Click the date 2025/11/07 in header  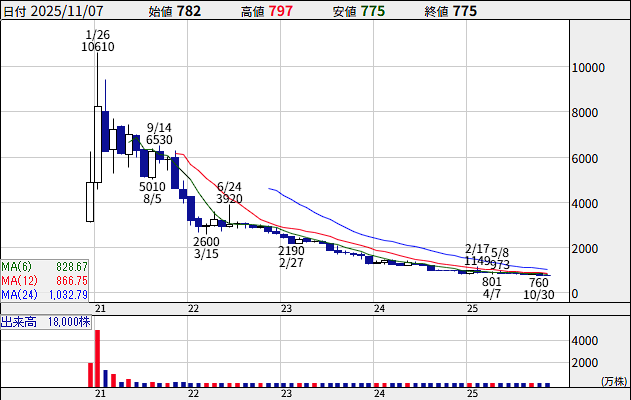(x=67, y=11)
